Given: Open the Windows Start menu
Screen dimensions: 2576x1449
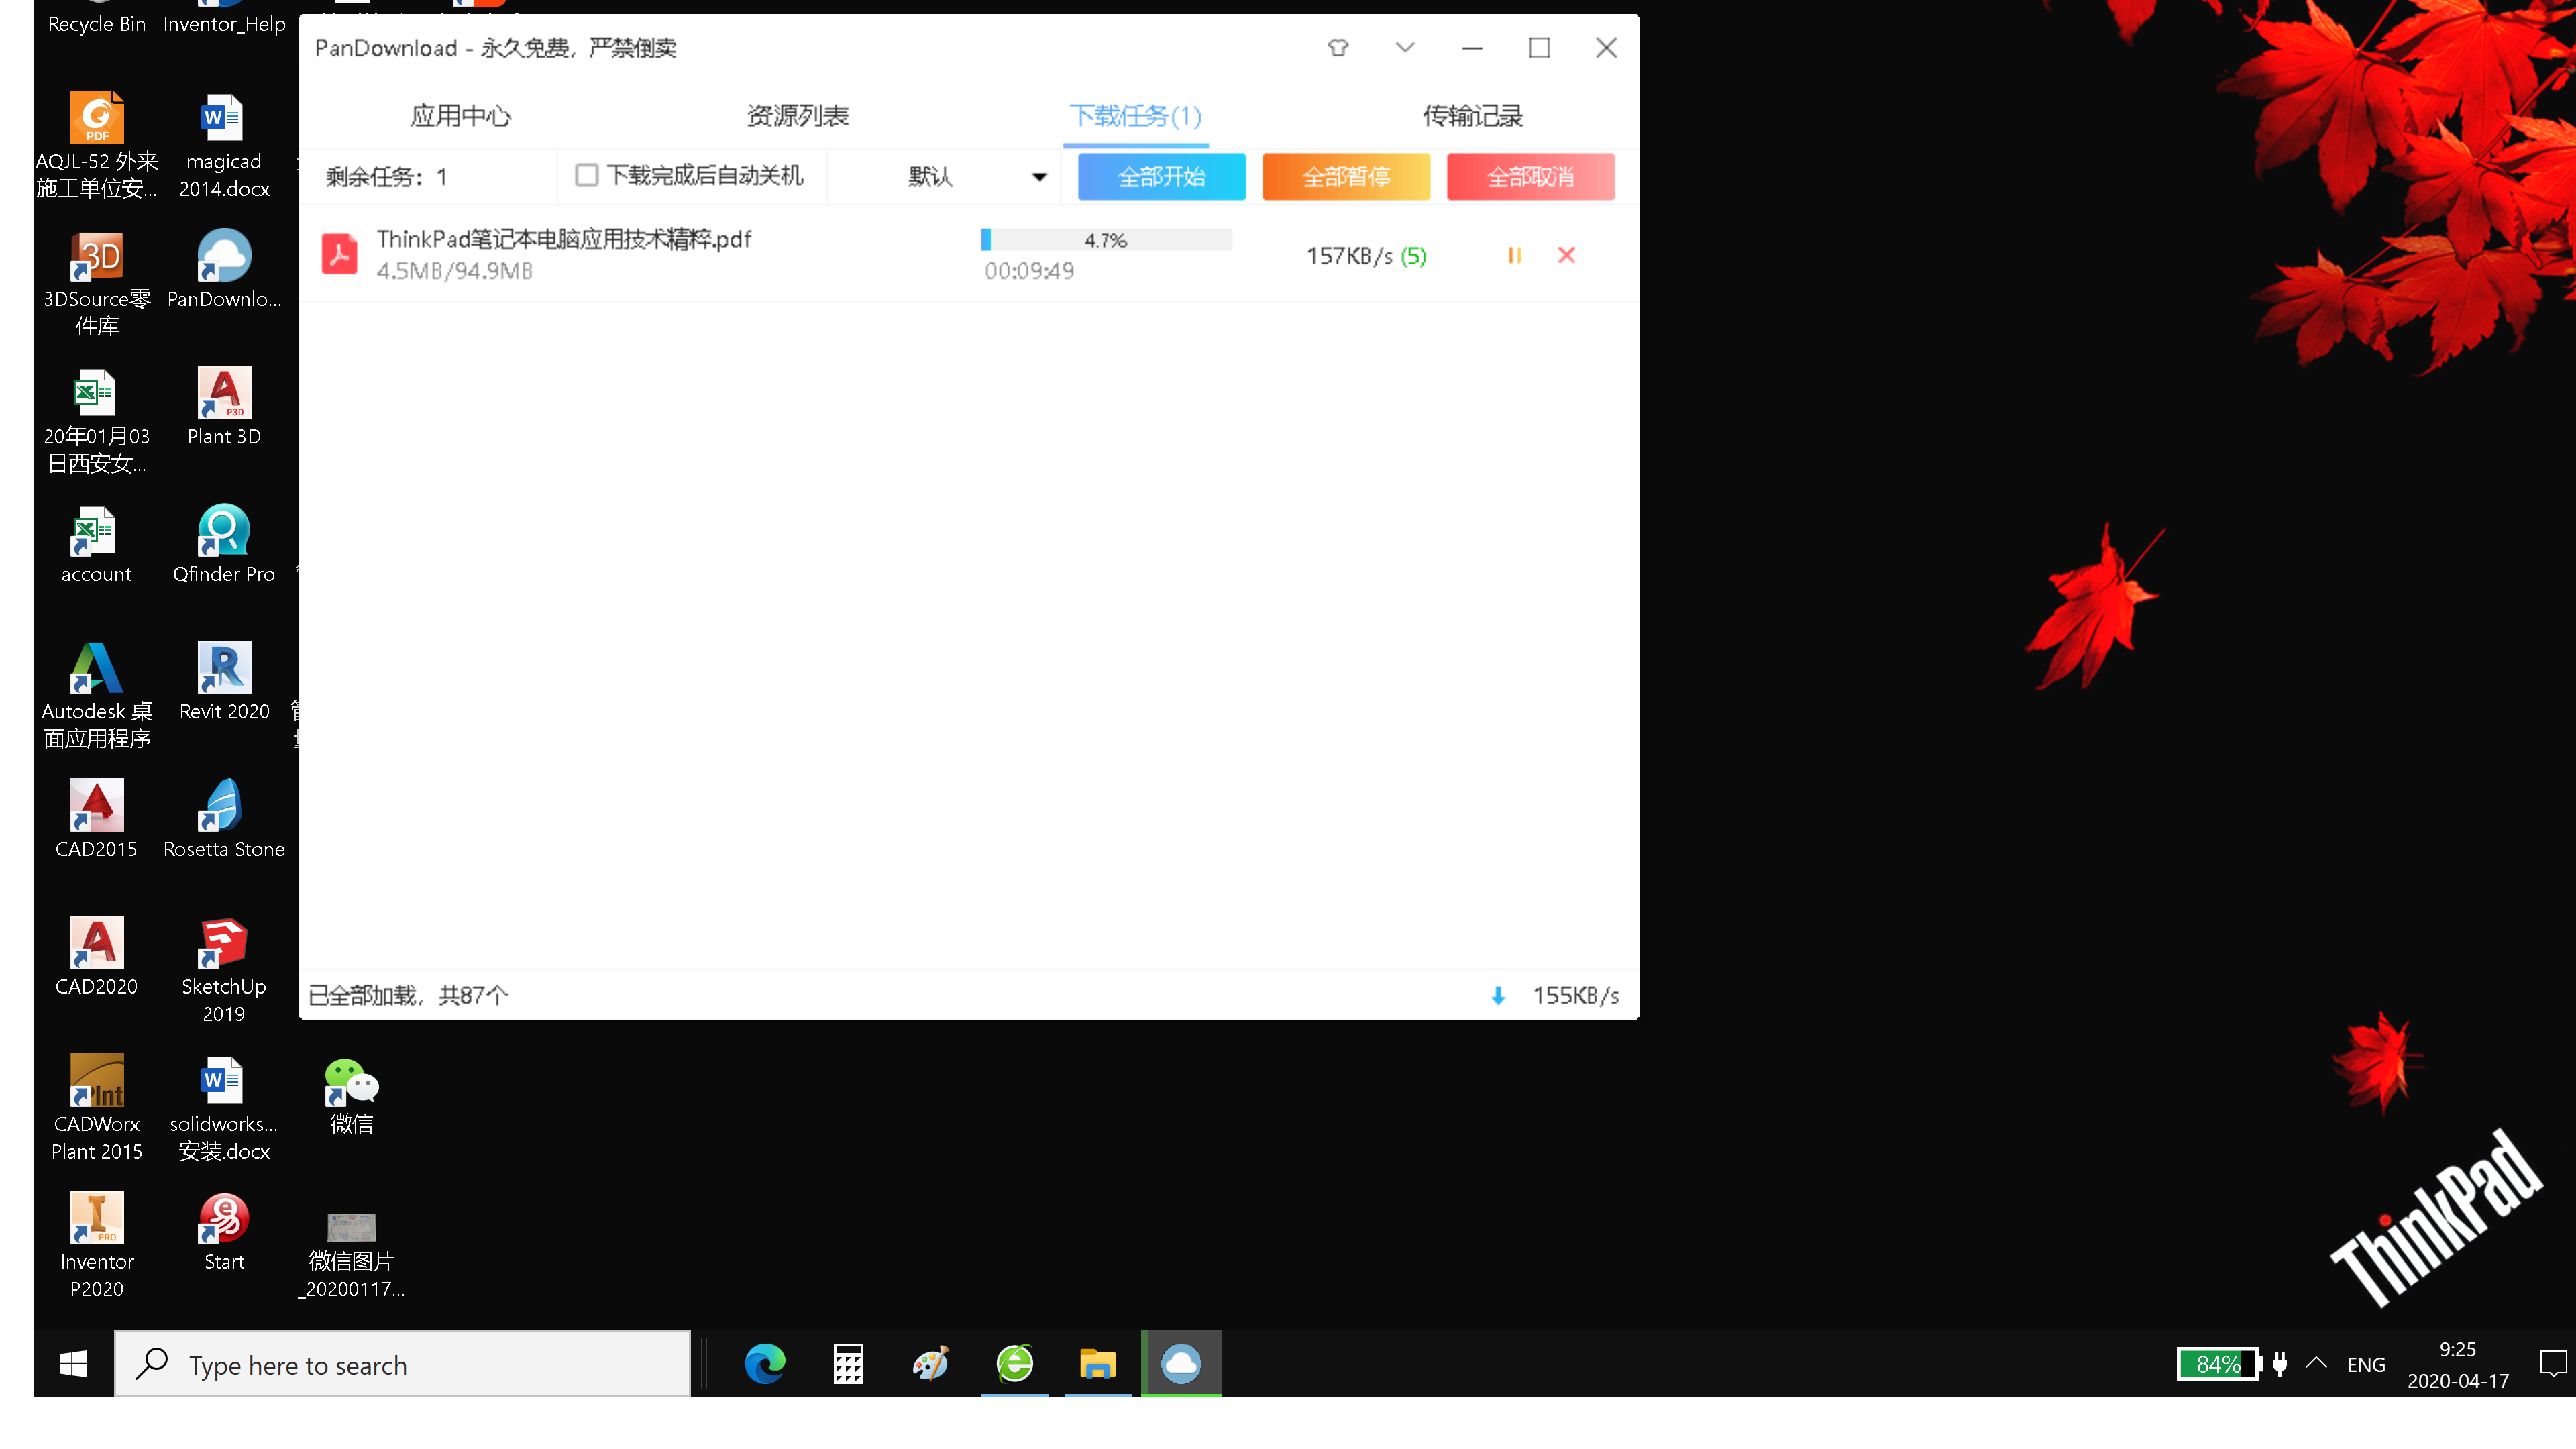Looking at the screenshot, I should click(73, 1364).
